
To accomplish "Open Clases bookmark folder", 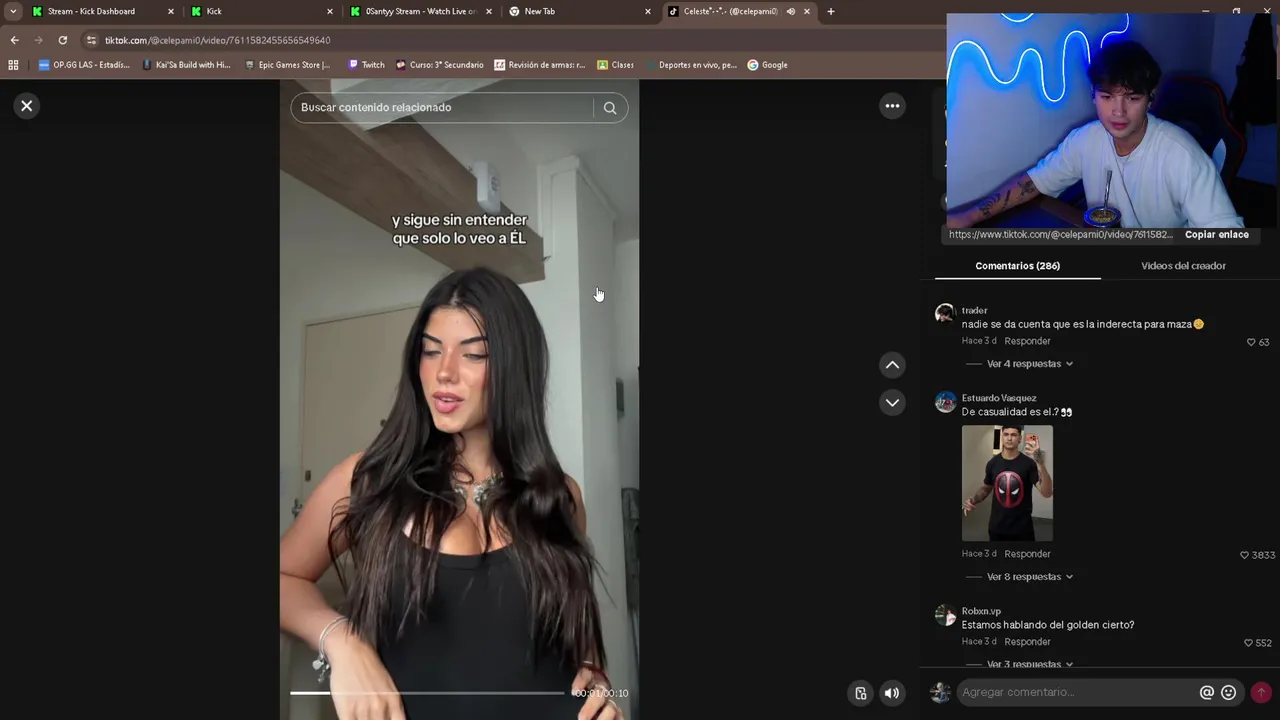I will (x=615, y=65).
